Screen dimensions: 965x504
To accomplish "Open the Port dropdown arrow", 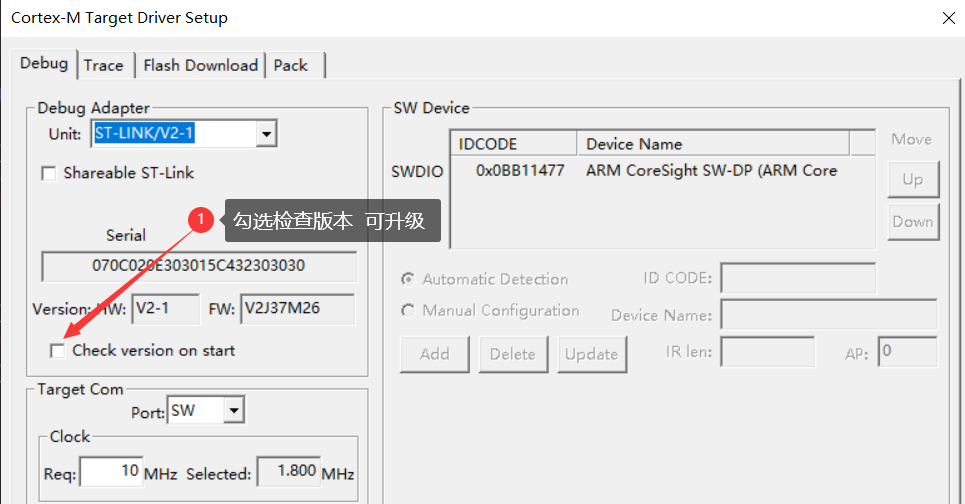I will click(x=234, y=410).
